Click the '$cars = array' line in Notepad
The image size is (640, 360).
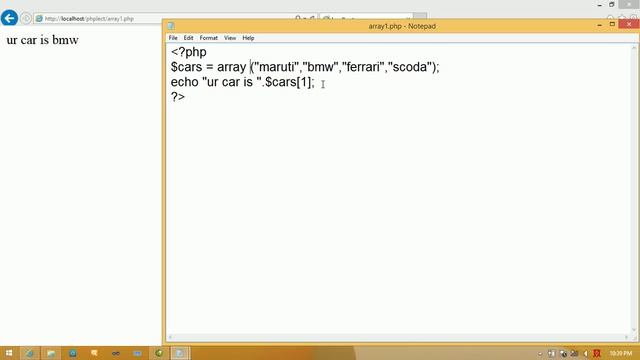[x=305, y=67]
